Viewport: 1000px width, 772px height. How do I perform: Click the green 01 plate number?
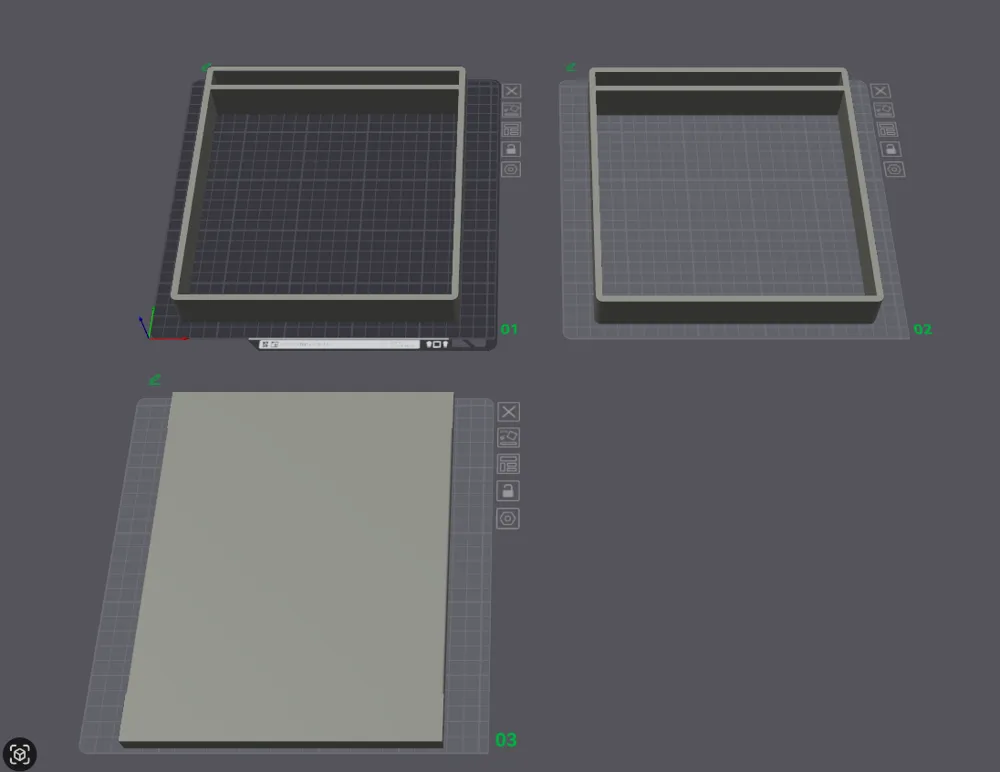[x=509, y=329]
